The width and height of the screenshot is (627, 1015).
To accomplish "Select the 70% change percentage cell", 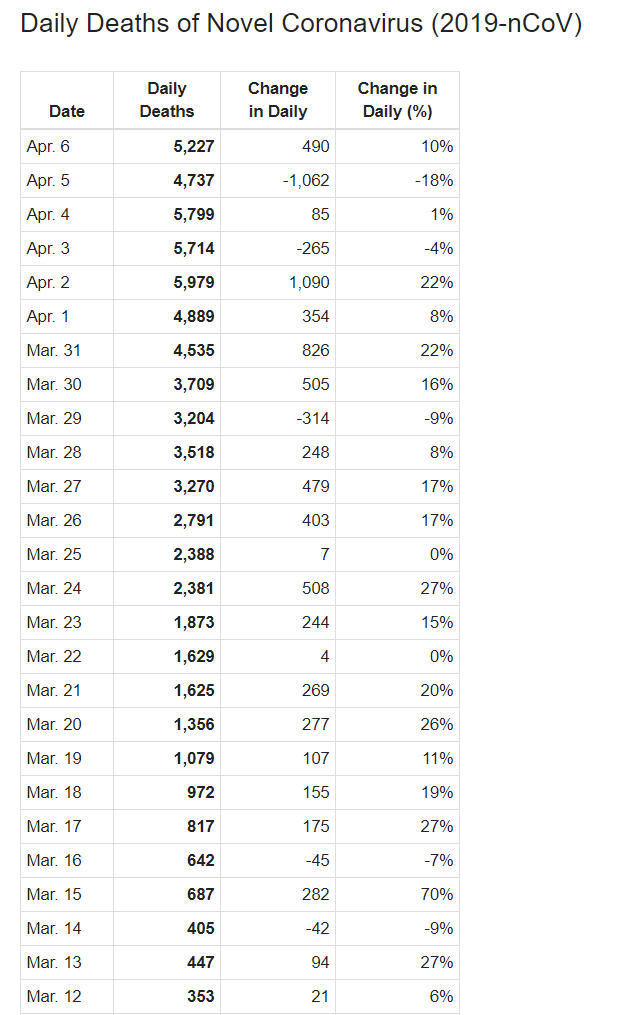I will 437,895.
